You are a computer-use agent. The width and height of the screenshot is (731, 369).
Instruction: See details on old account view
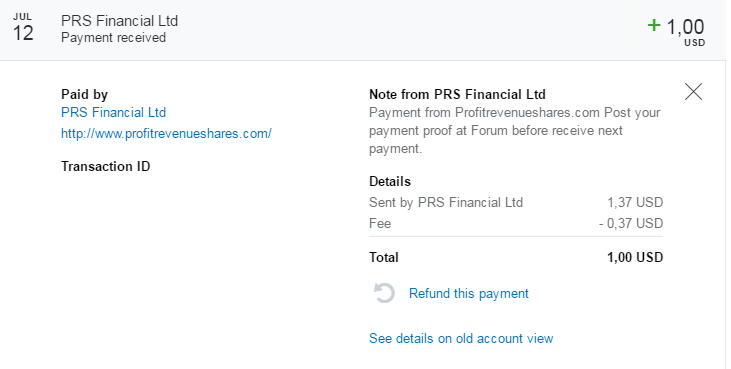coord(461,338)
